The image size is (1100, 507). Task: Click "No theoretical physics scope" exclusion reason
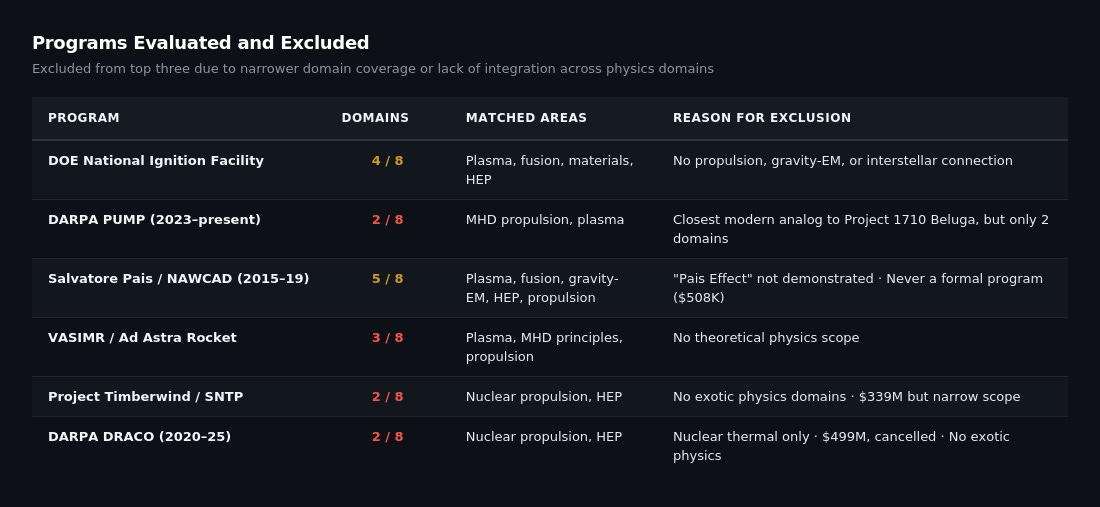point(766,338)
